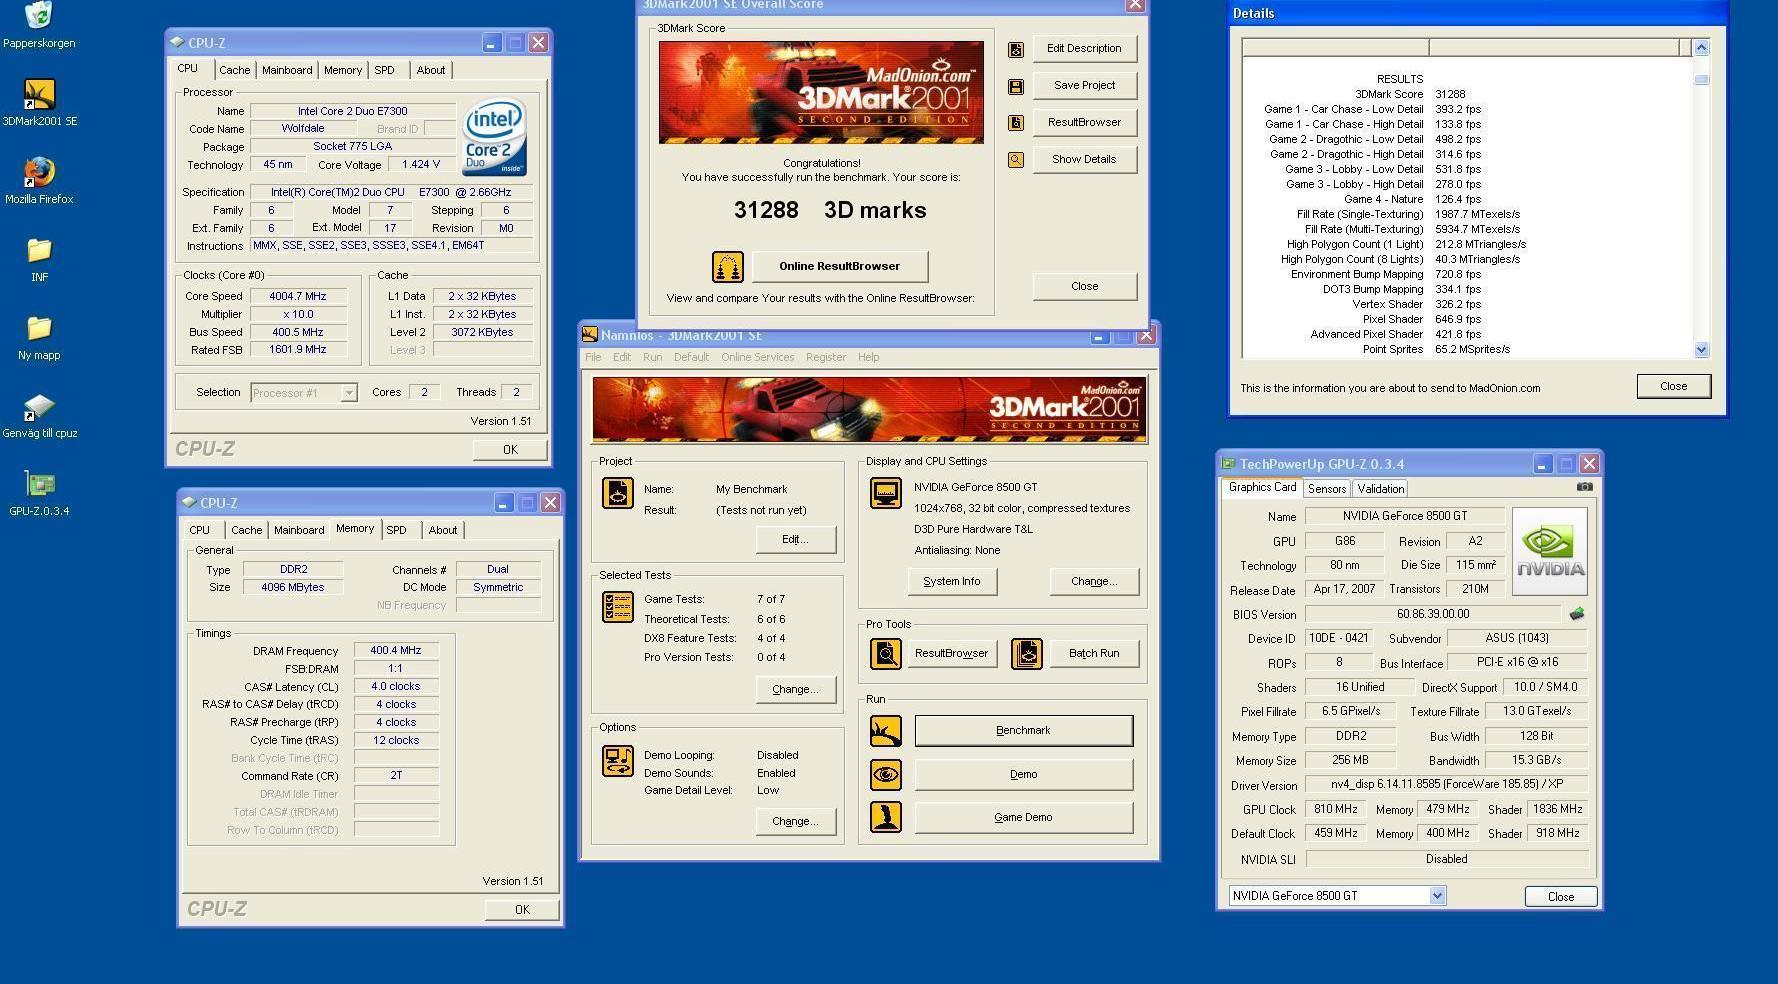The width and height of the screenshot is (1778, 984).
Task: Click the DRAM Frequency 400.4 MHz field
Action: coord(396,650)
